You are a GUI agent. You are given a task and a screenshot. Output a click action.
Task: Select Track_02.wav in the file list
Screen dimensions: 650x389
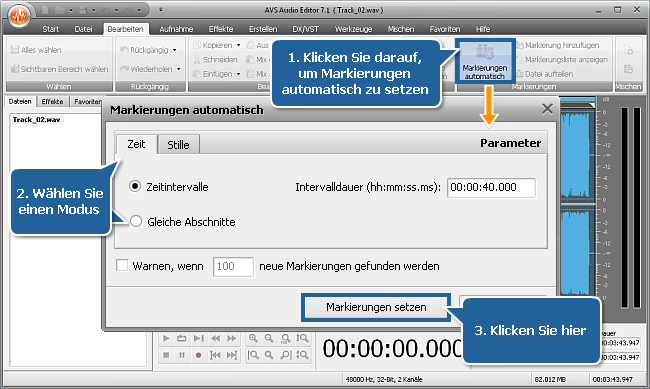36,120
